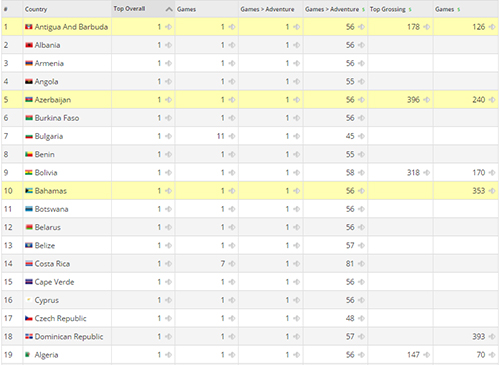500x365 pixels.
Task: Click arrow icon next to Bahamas 353 value
Action: coord(492,191)
